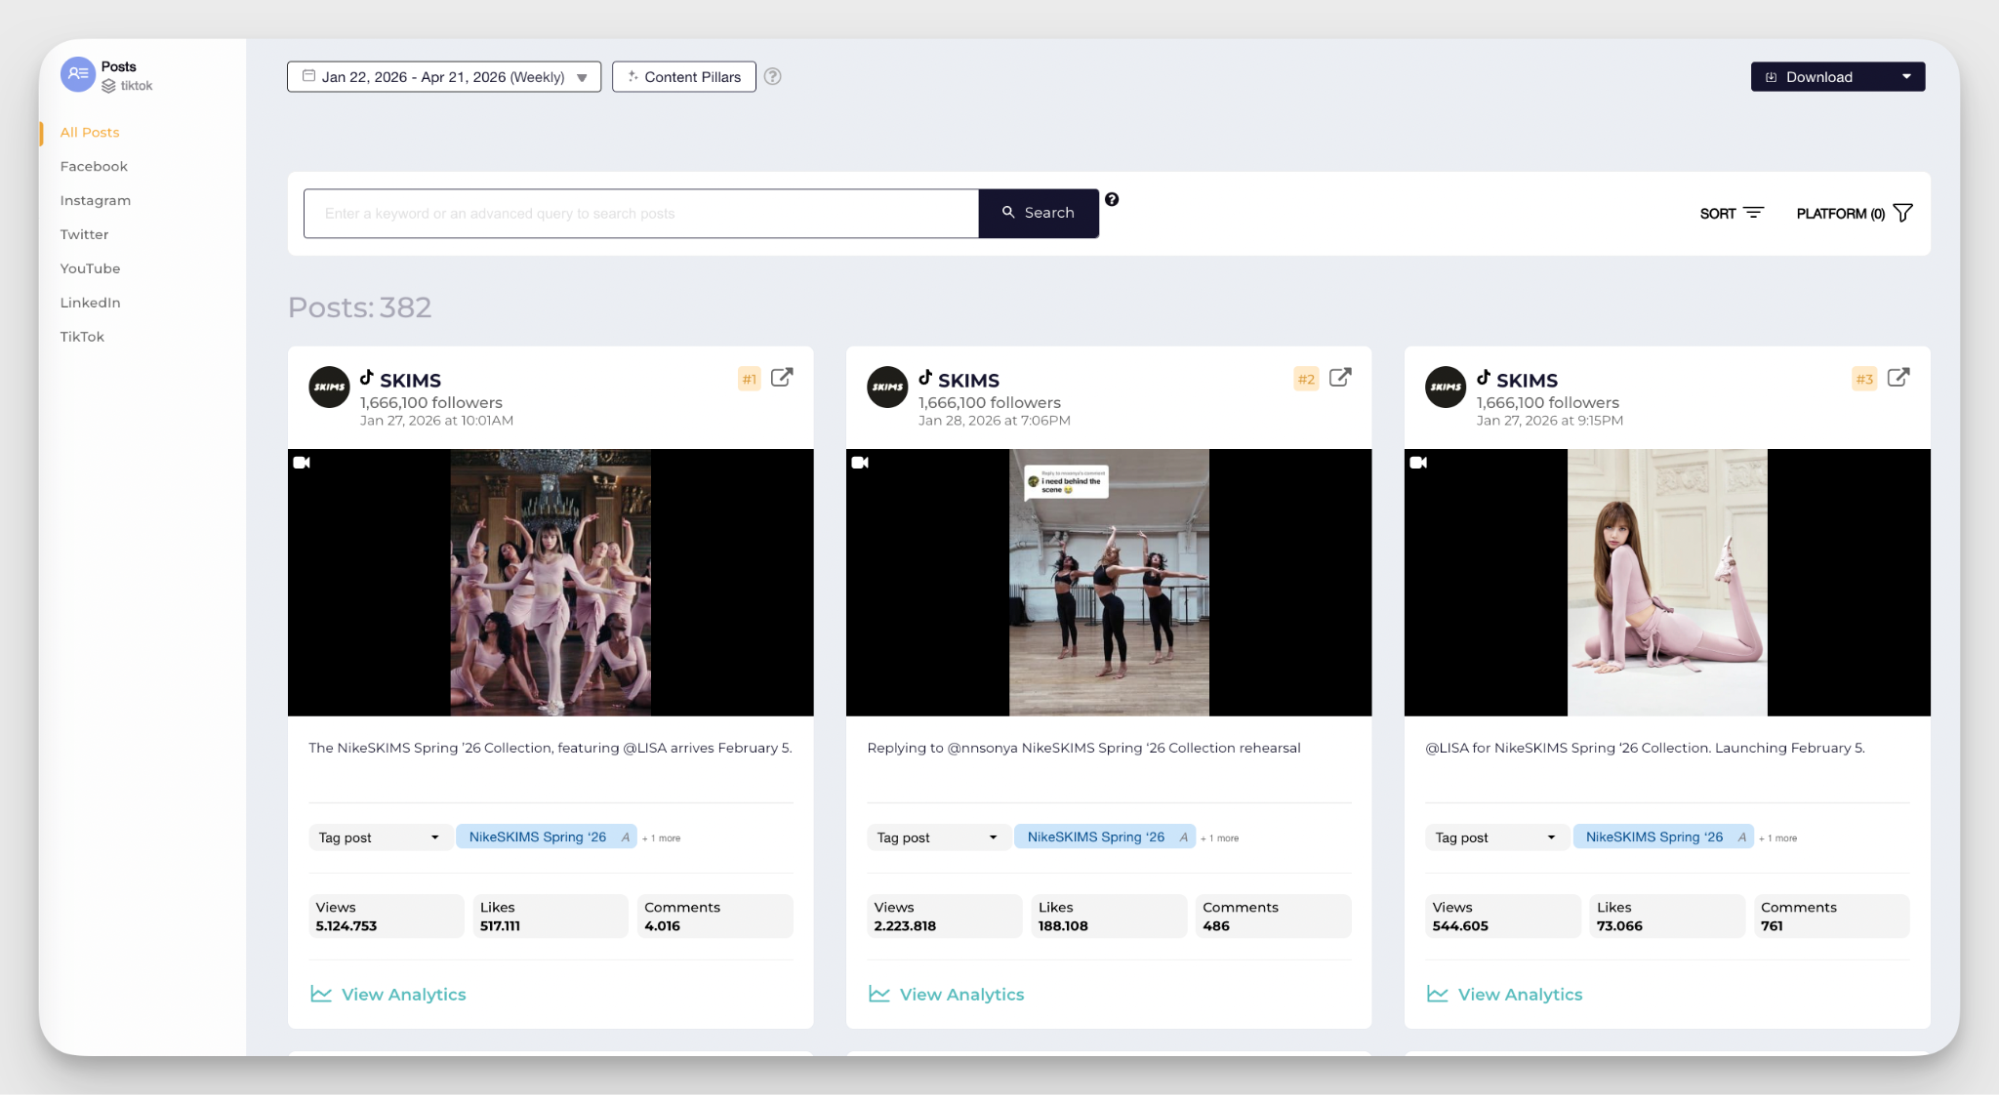Open the pink dancers video thumbnail of post #1
The image size is (1999, 1096).
click(551, 582)
